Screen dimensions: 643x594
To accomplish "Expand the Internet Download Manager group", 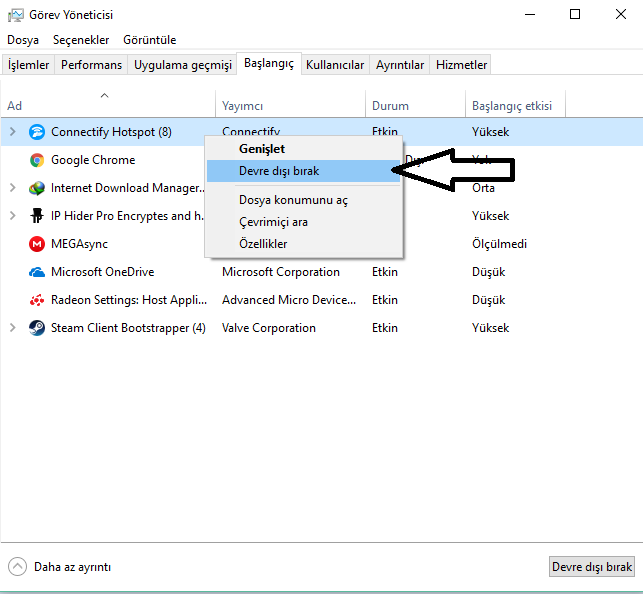I will click(x=13, y=188).
